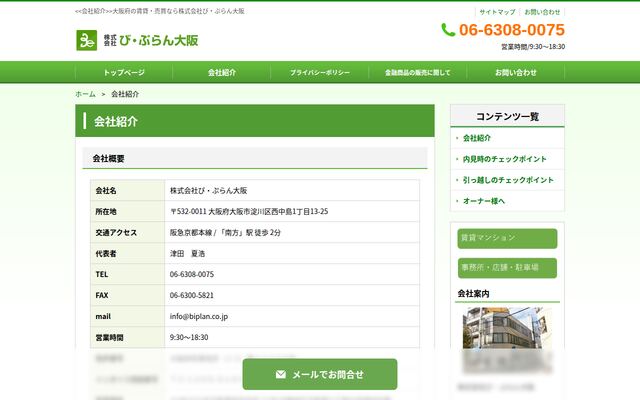
Task: Open オーナー様へ sidebar link
Action: pos(484,201)
